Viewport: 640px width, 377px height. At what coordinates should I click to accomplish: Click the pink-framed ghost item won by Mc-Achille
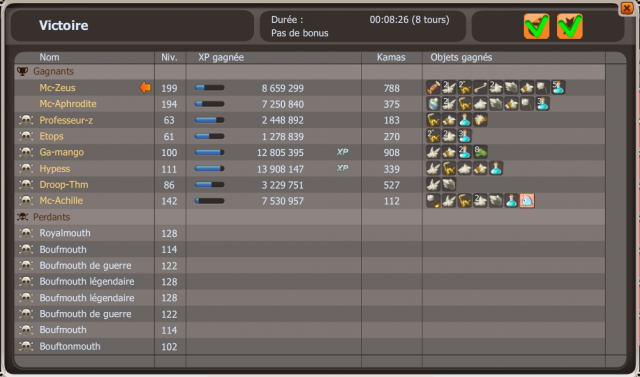[x=527, y=200]
